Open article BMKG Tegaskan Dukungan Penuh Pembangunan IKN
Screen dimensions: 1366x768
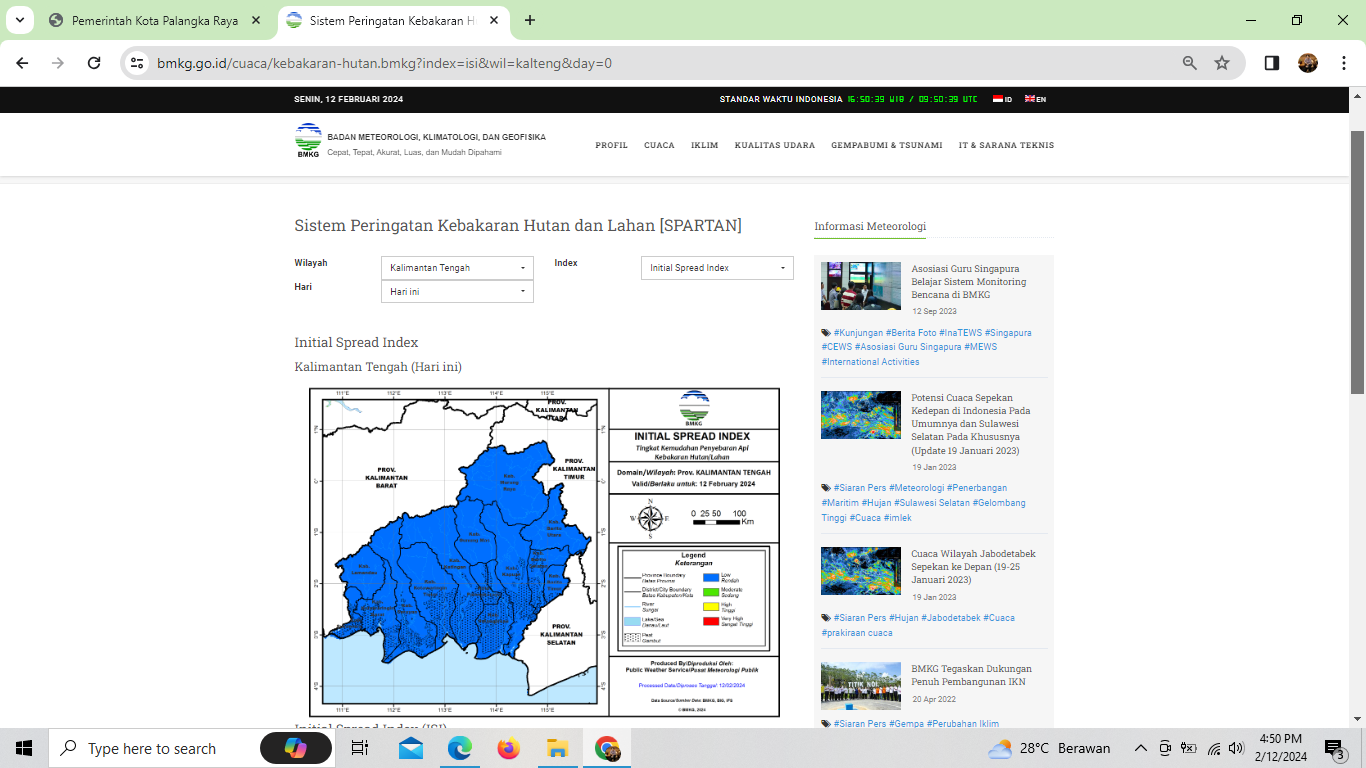point(971,675)
